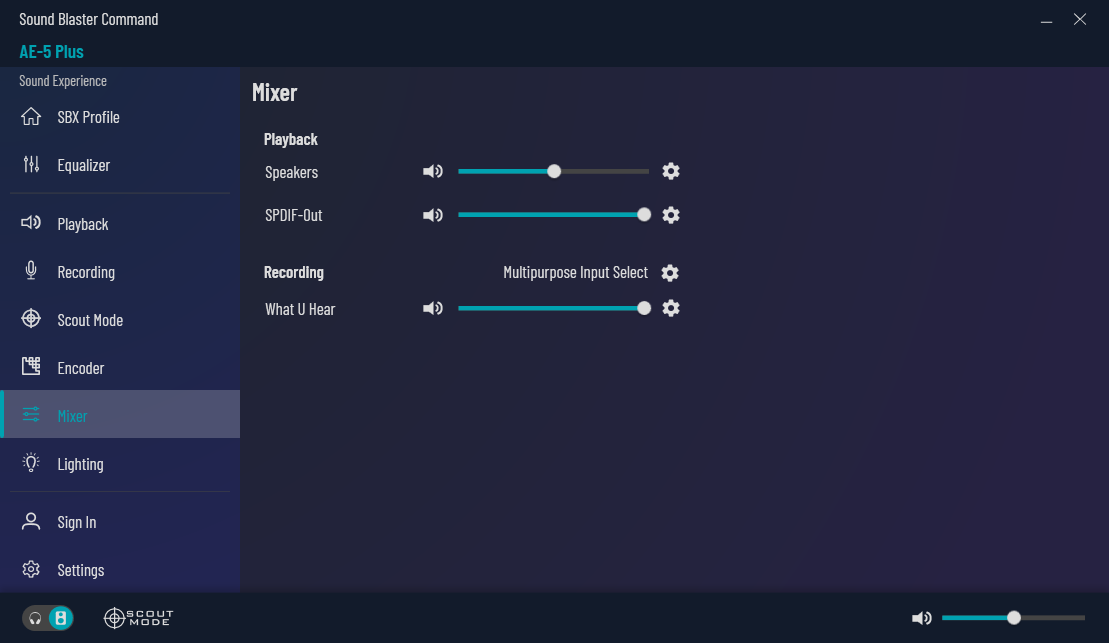Mute the Speakers playback channel

pos(433,172)
